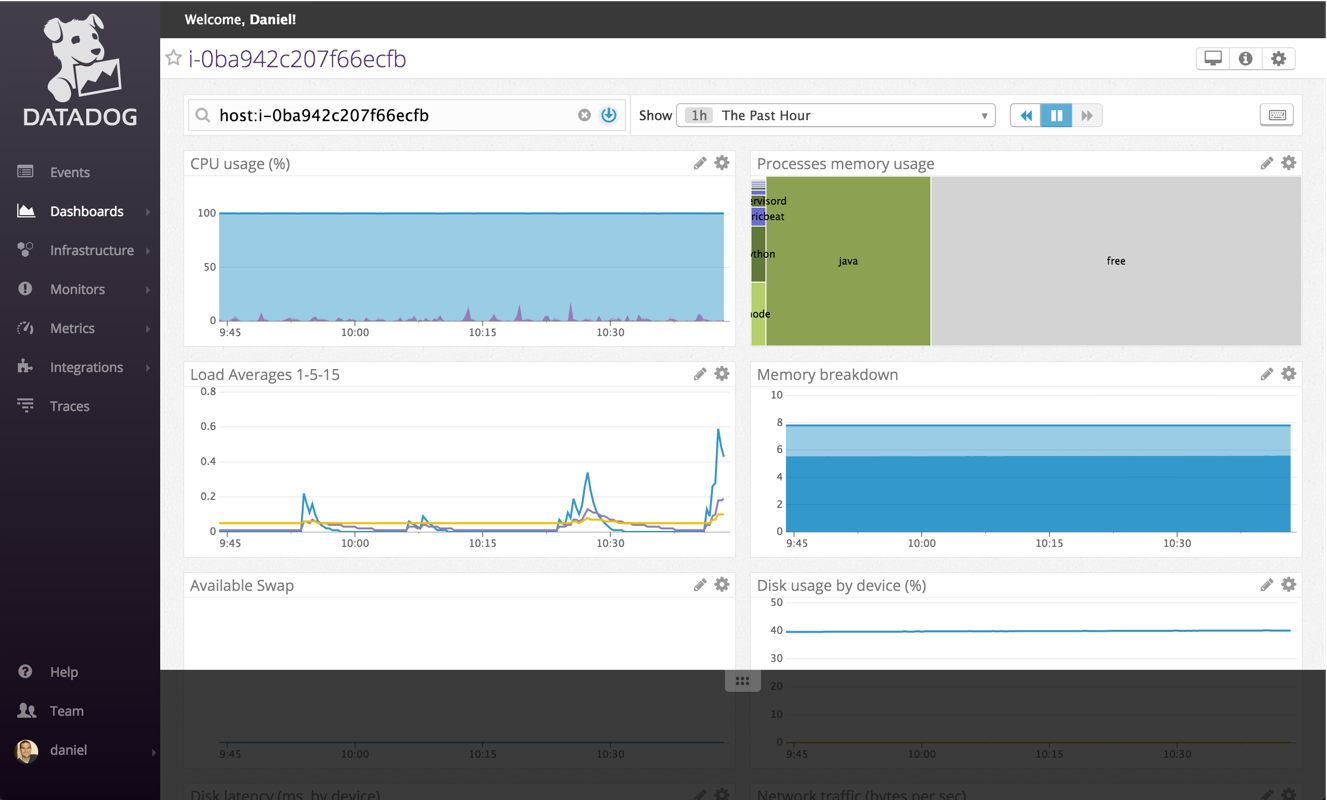
Task: Expand the Dashboards submenu chevron
Action: (147, 211)
